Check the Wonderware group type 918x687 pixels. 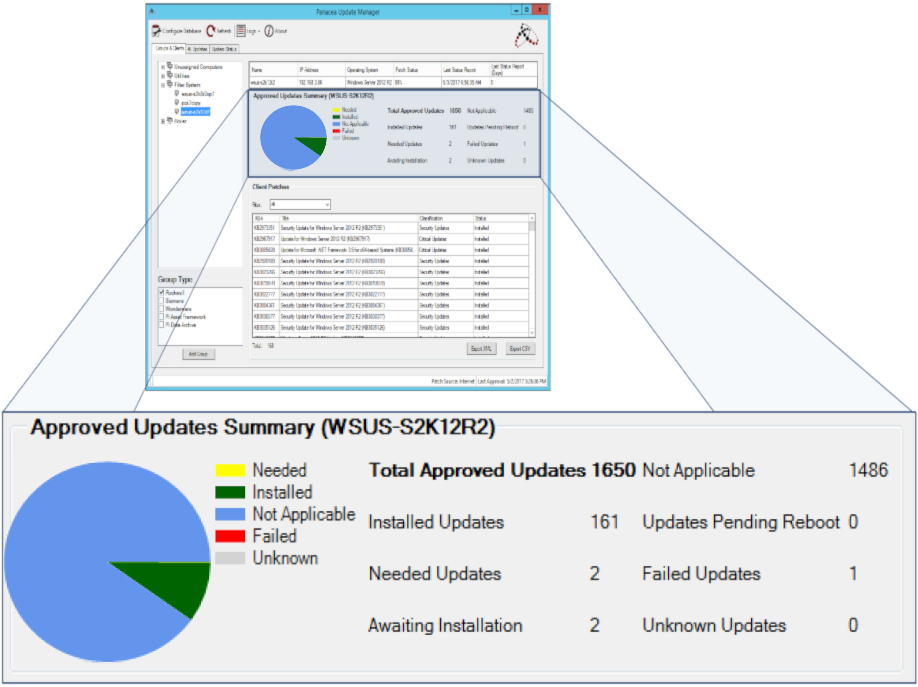(x=162, y=309)
